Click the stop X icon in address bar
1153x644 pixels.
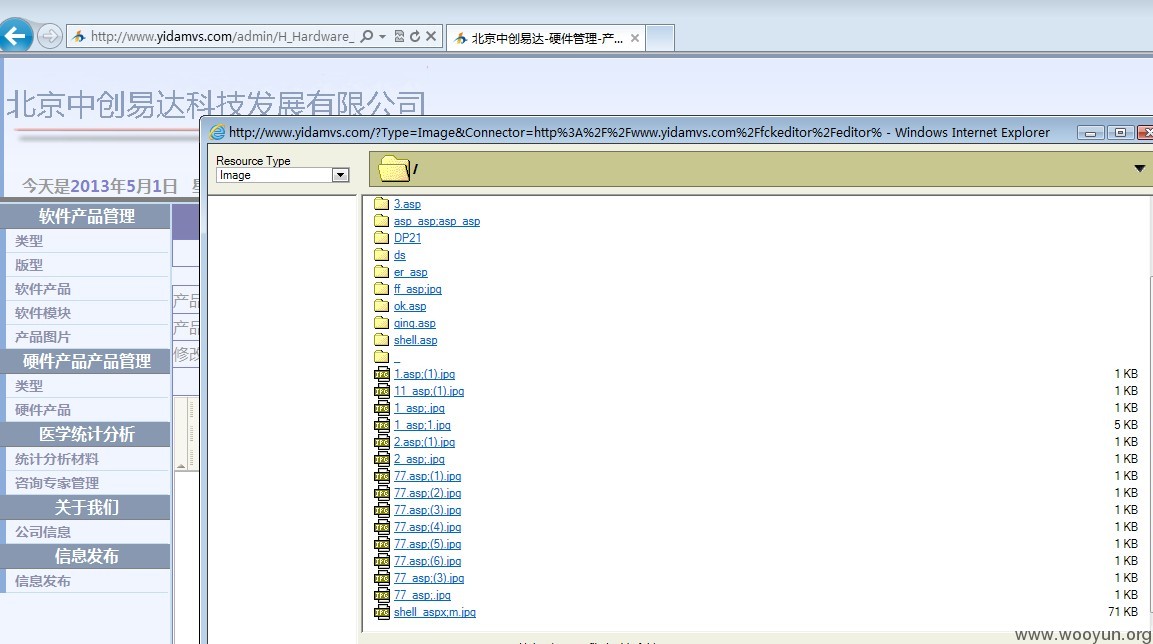coord(431,36)
